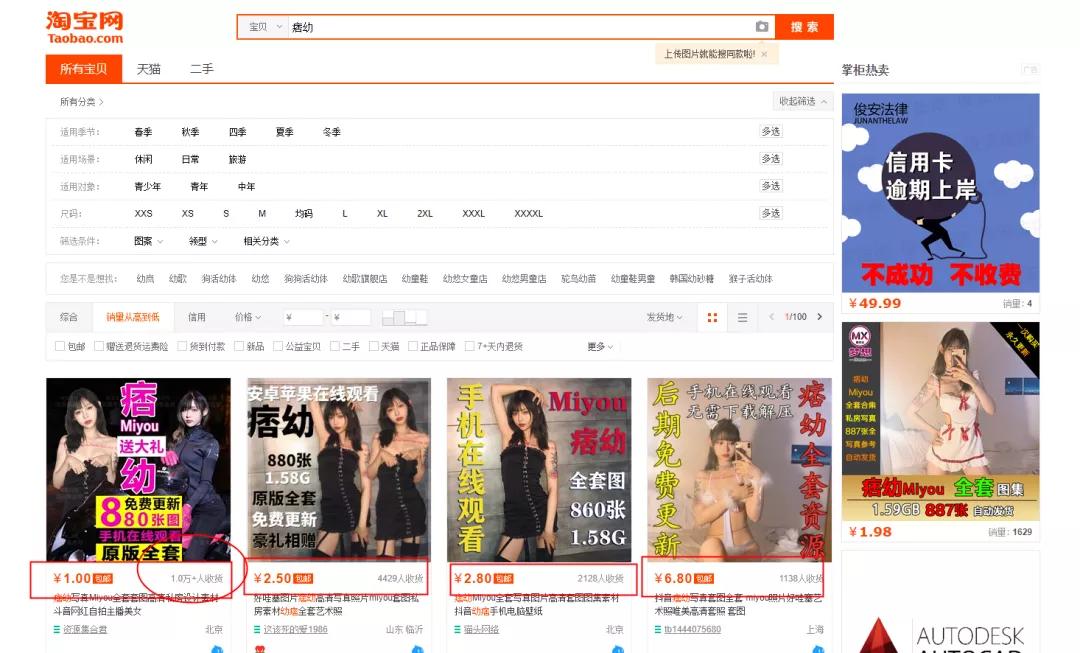This screenshot has width=1080, height=653.
Task: Click the minimum price input box
Action: point(304,317)
